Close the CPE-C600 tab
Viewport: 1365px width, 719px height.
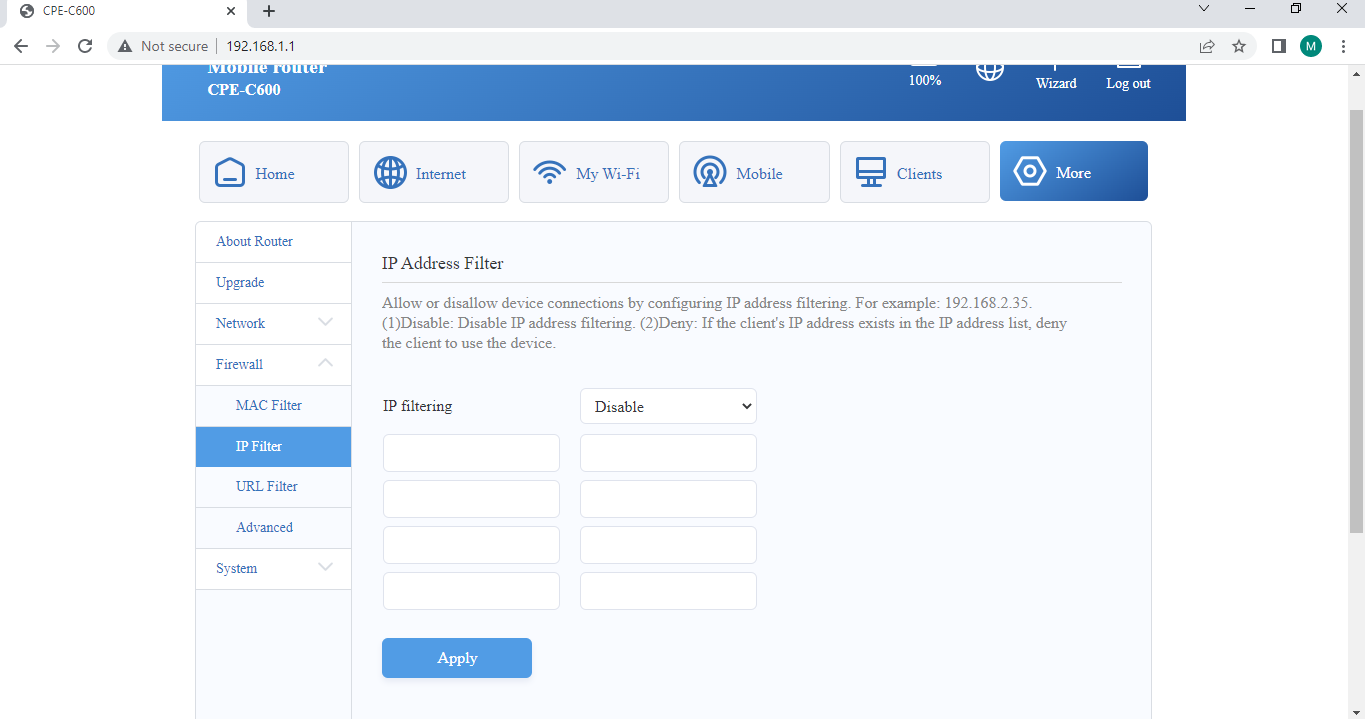[x=231, y=11]
